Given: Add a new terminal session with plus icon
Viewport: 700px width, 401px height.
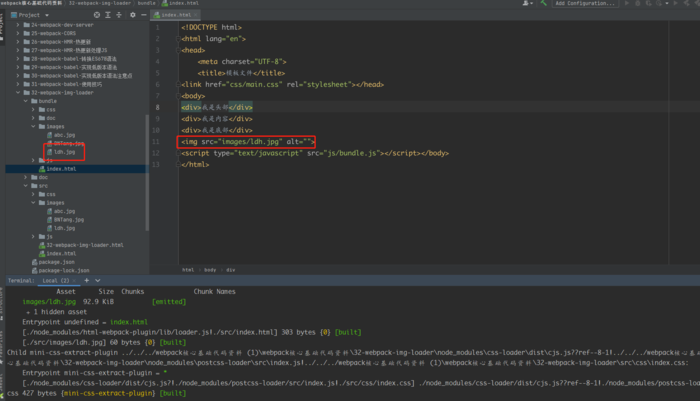Looking at the screenshot, I should [x=87, y=280].
